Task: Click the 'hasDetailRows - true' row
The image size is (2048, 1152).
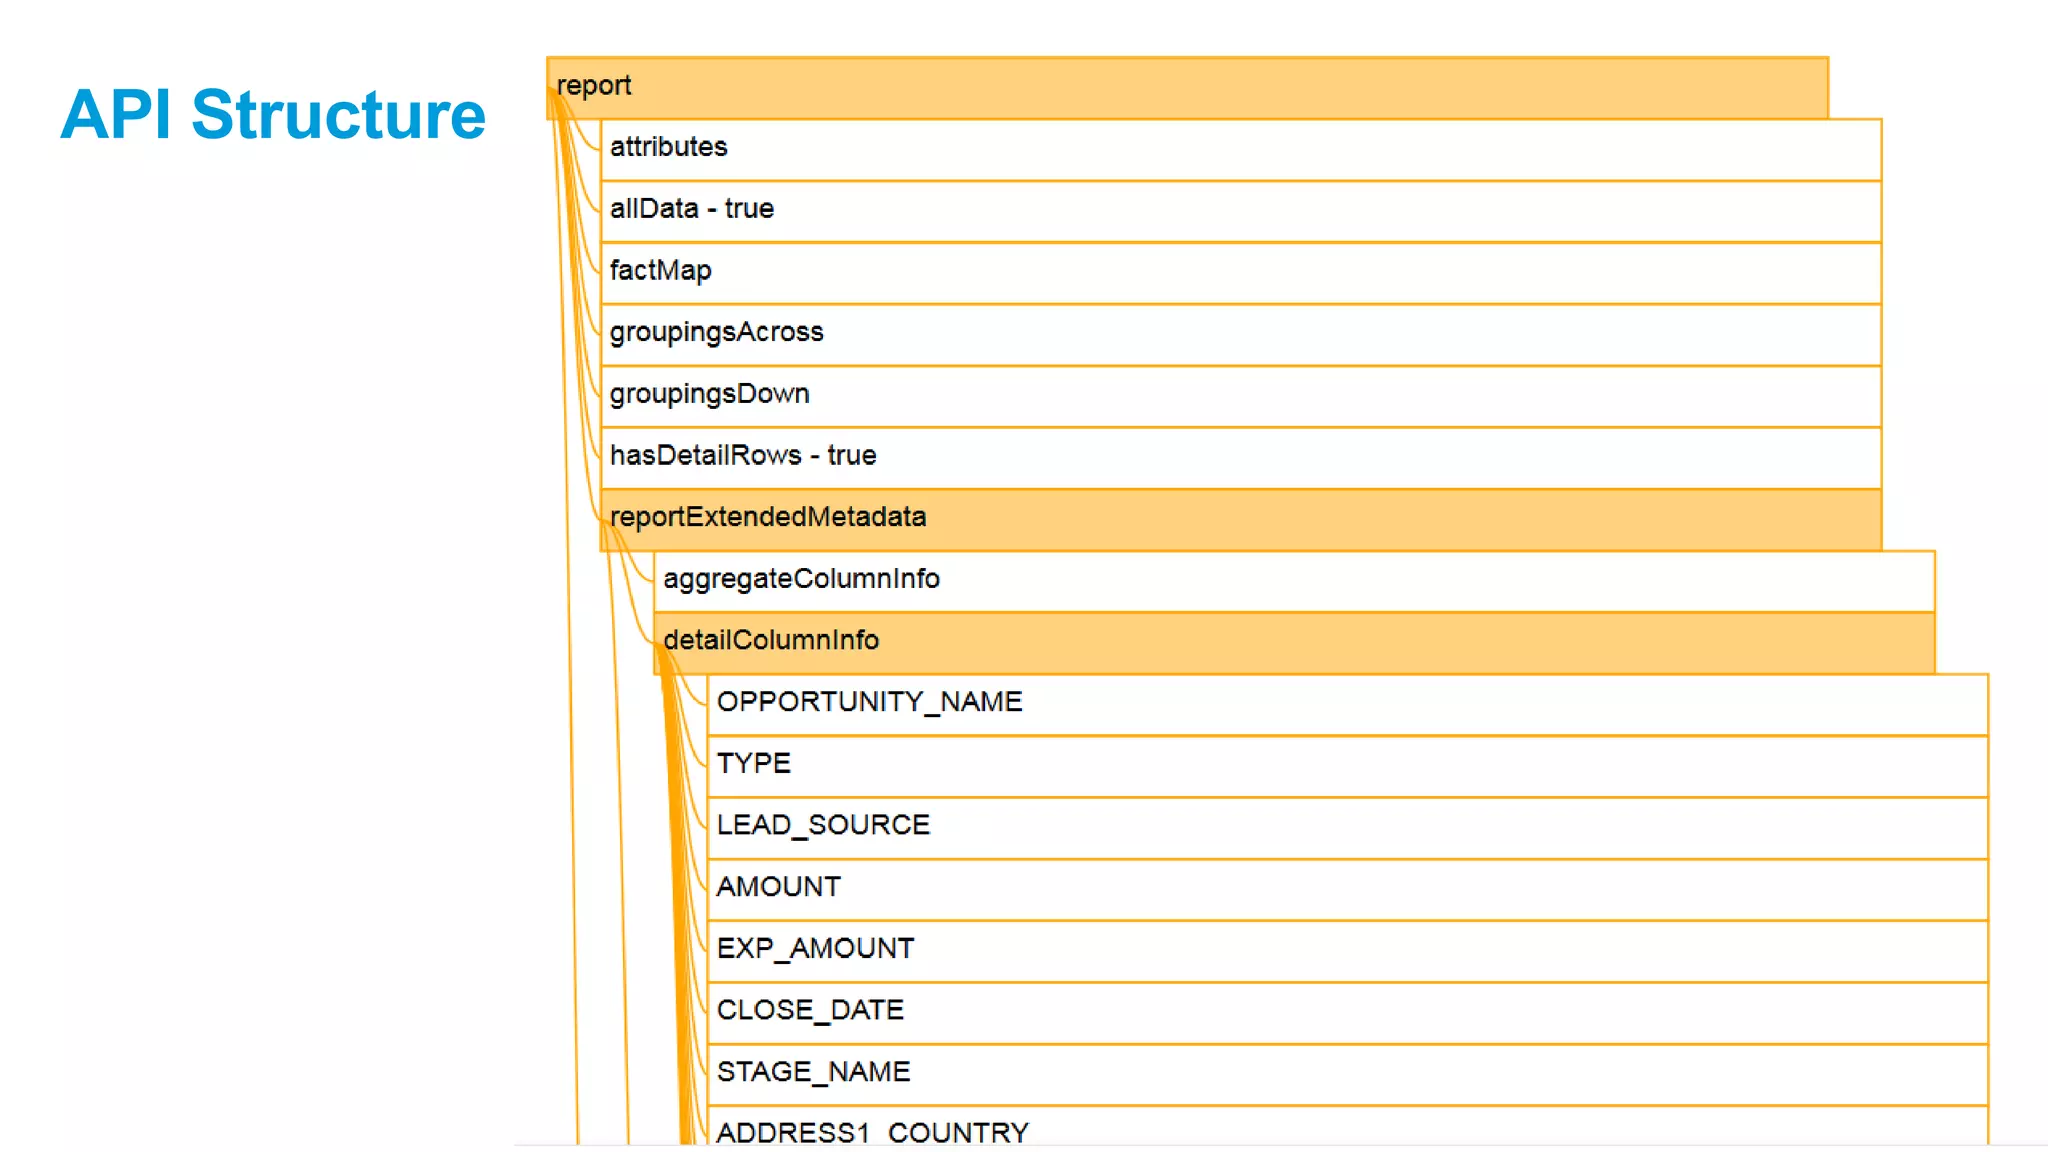Action: (x=1241, y=458)
